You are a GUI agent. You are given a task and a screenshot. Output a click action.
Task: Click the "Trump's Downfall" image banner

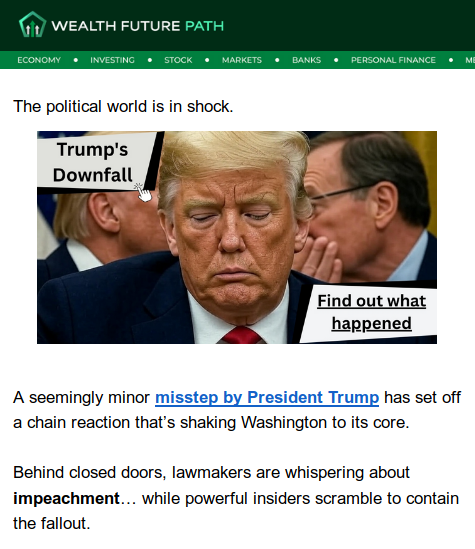93,162
